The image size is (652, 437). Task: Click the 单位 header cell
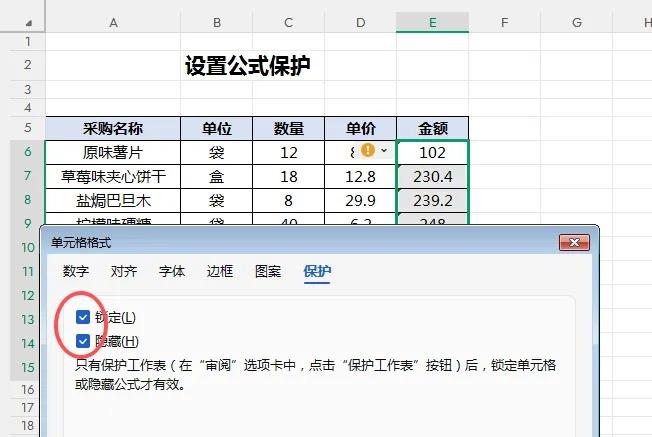[x=217, y=128]
